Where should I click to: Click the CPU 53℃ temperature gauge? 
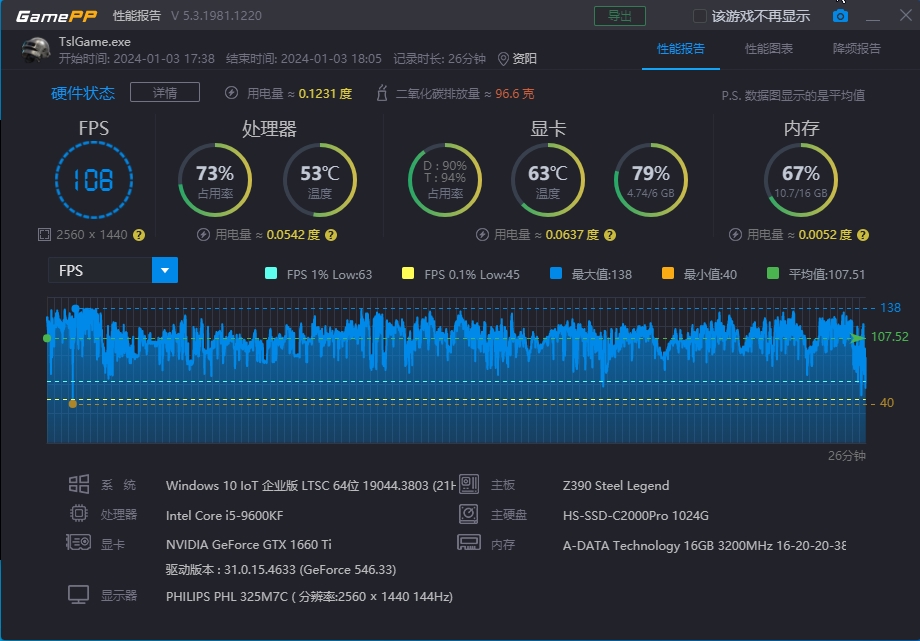click(320, 180)
